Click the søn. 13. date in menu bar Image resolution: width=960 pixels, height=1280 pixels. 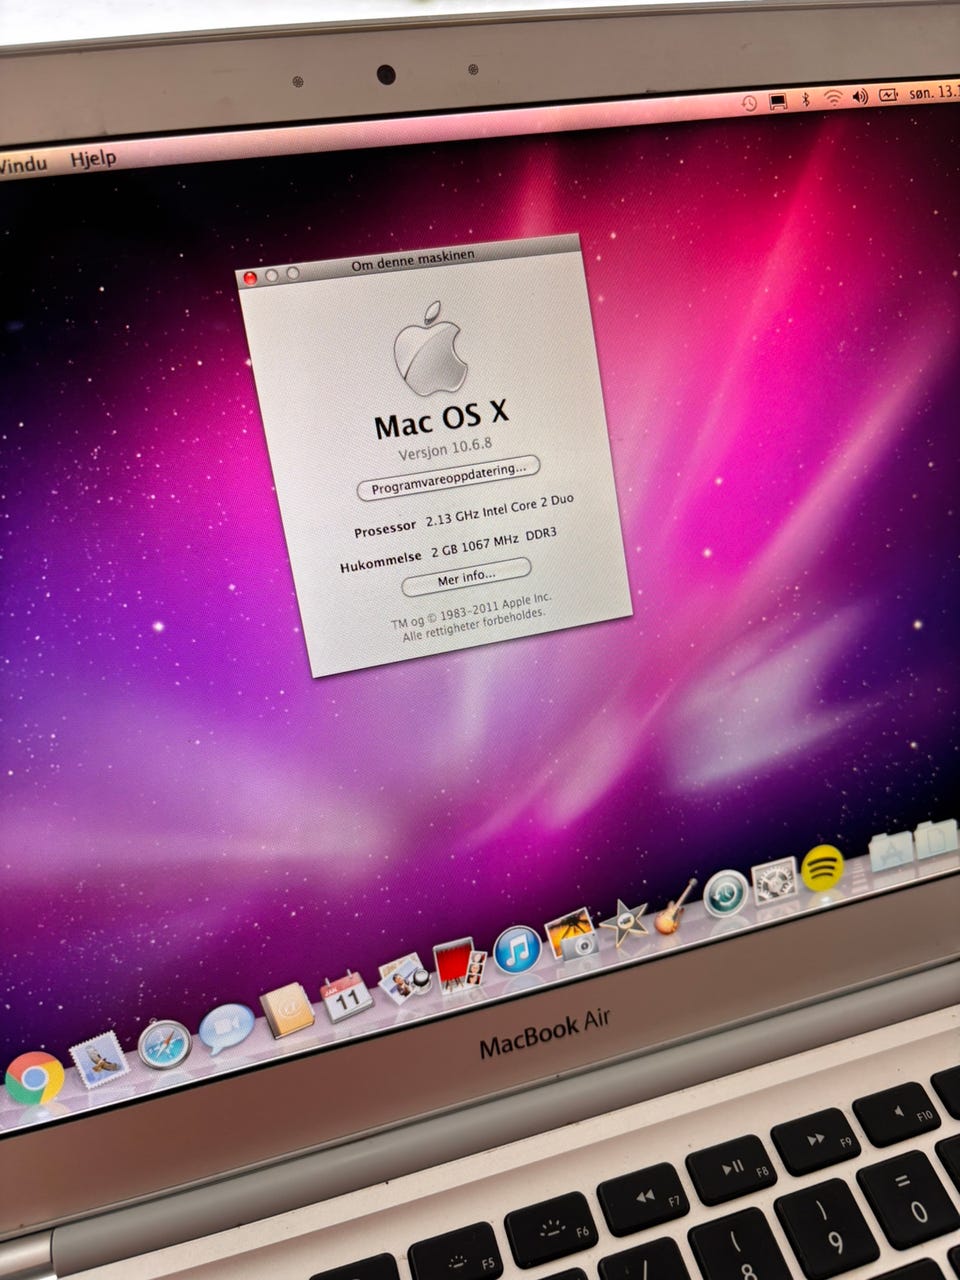pos(934,92)
